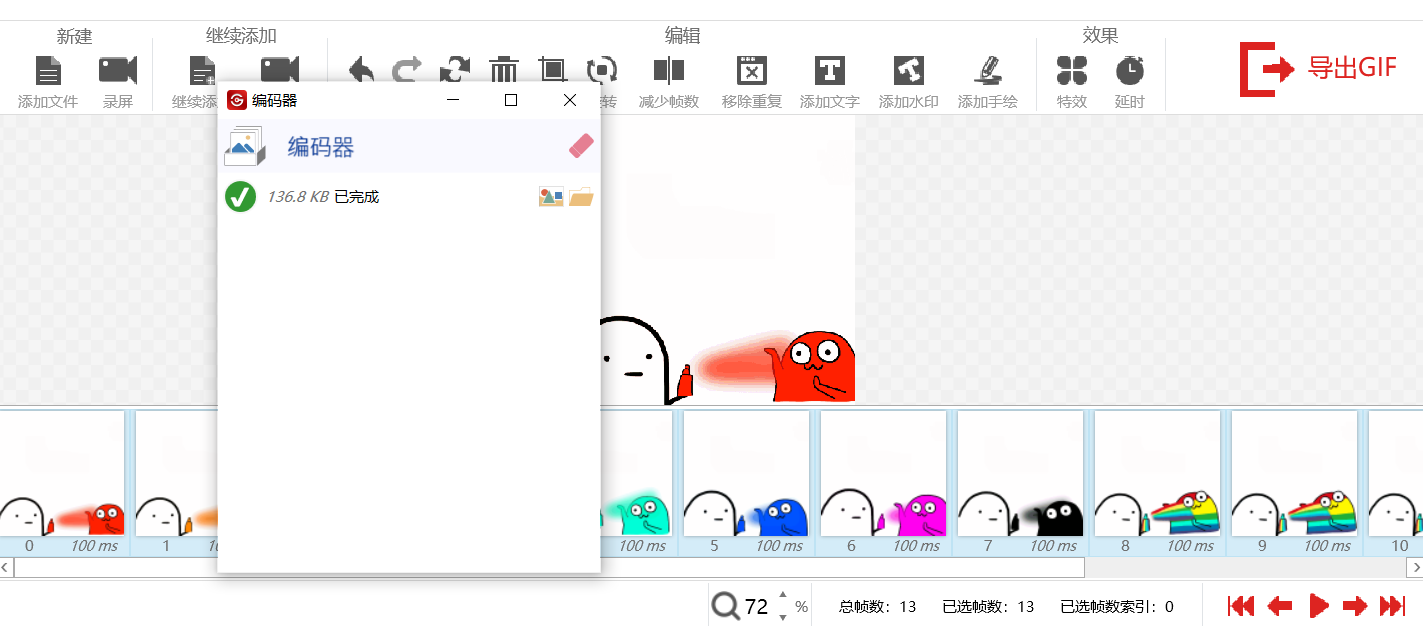The height and width of the screenshot is (626, 1423).
Task: Increase zoom percentage with up arrow
Action: click(782, 596)
